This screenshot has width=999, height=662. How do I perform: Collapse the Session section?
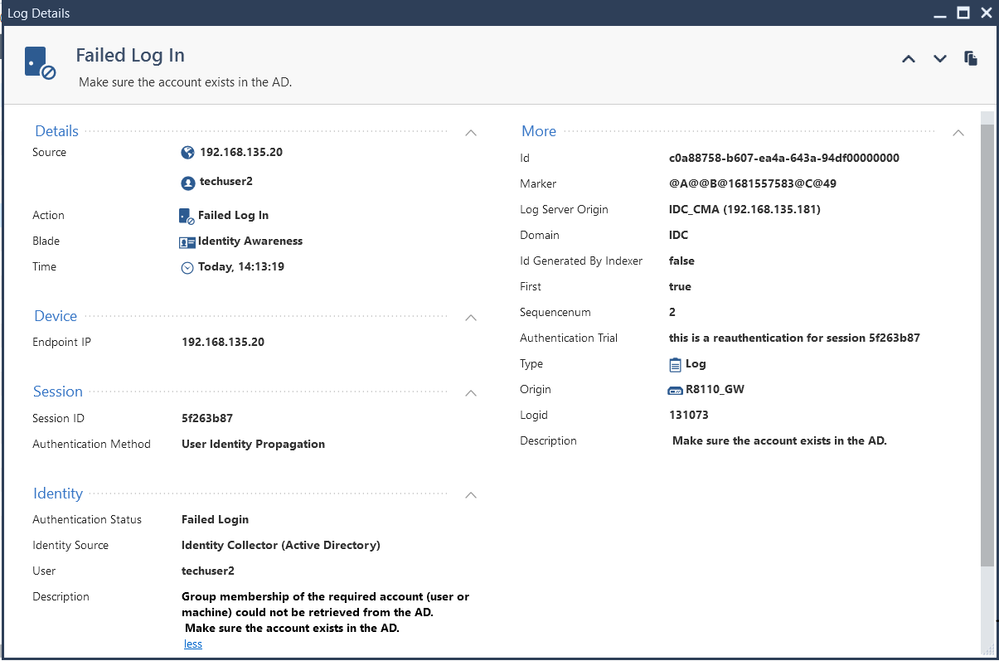point(471,394)
